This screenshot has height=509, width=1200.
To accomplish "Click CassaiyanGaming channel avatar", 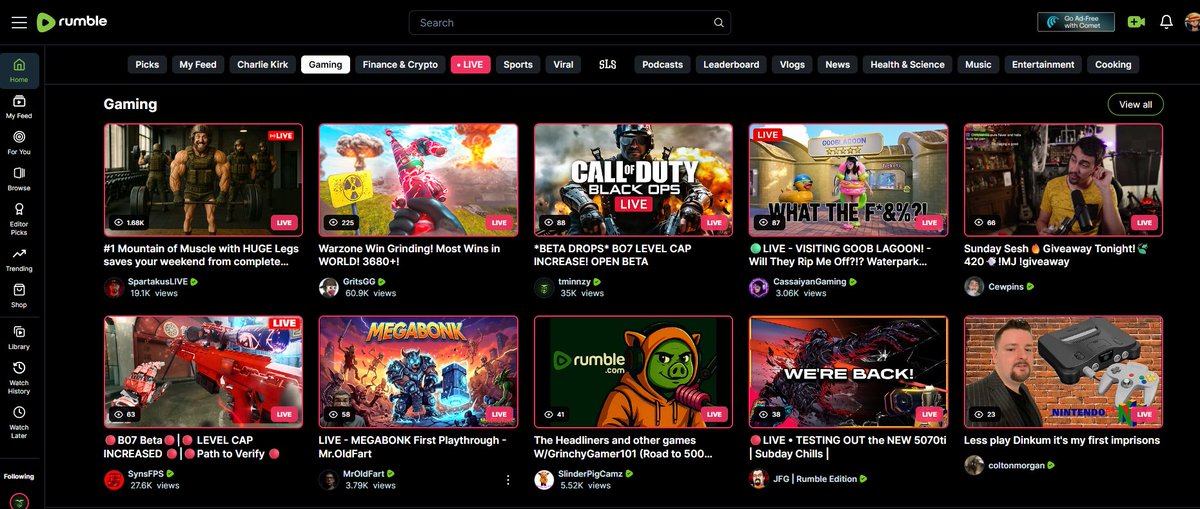I will pyautogui.click(x=759, y=287).
